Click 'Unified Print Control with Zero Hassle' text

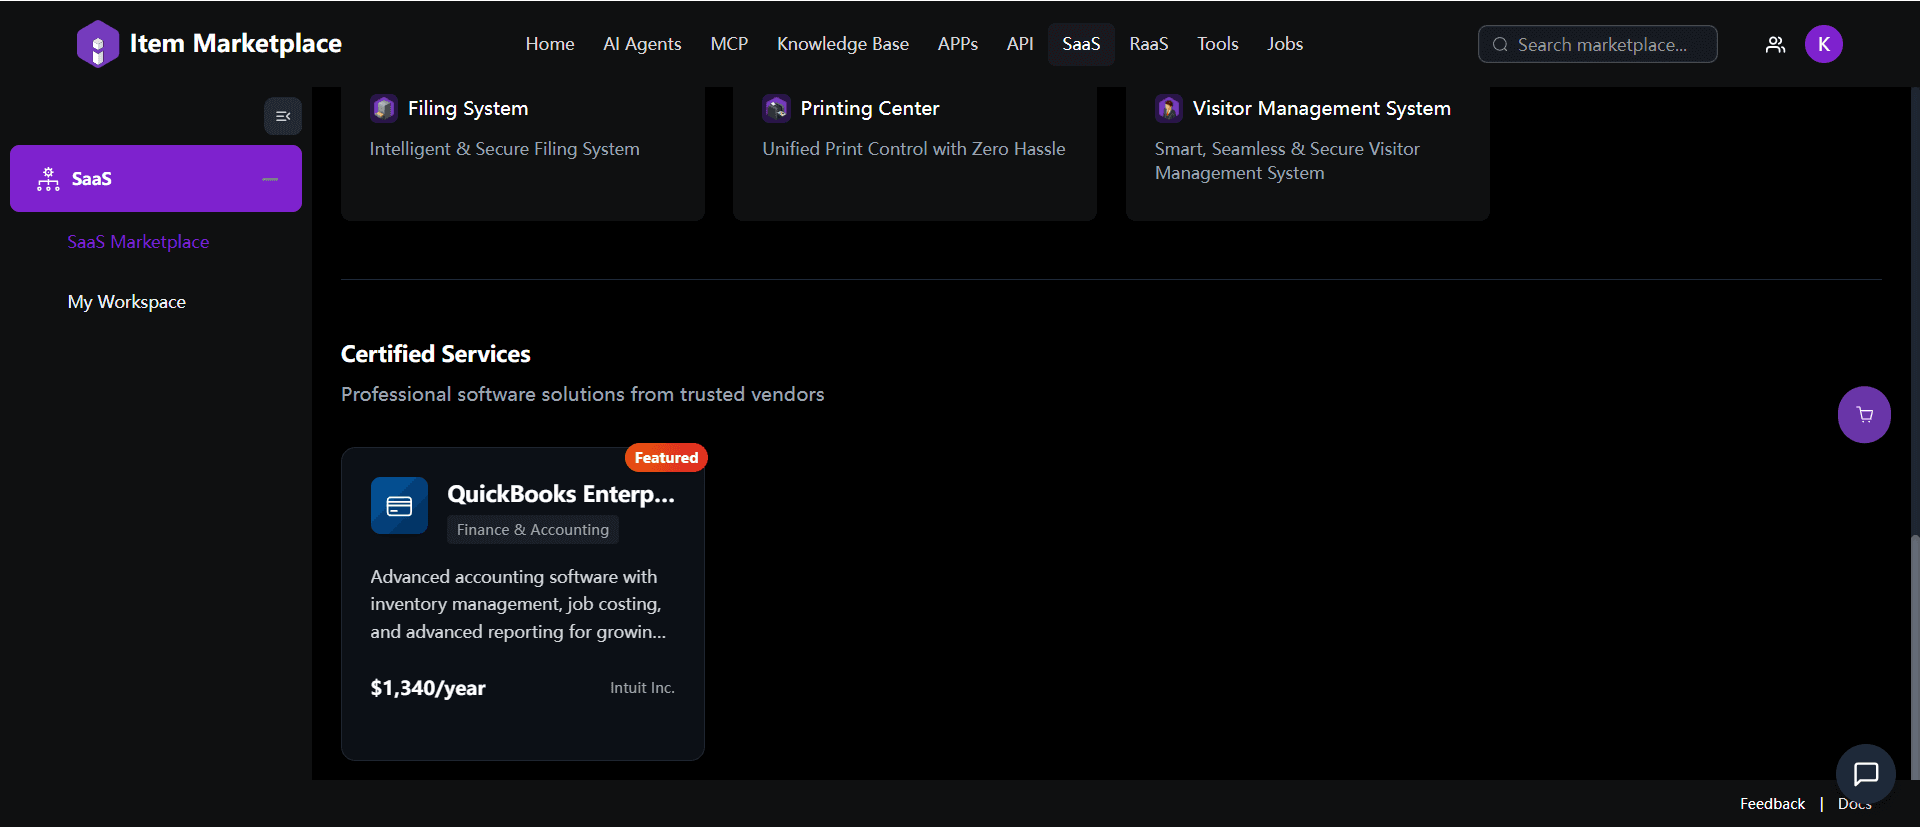914,149
